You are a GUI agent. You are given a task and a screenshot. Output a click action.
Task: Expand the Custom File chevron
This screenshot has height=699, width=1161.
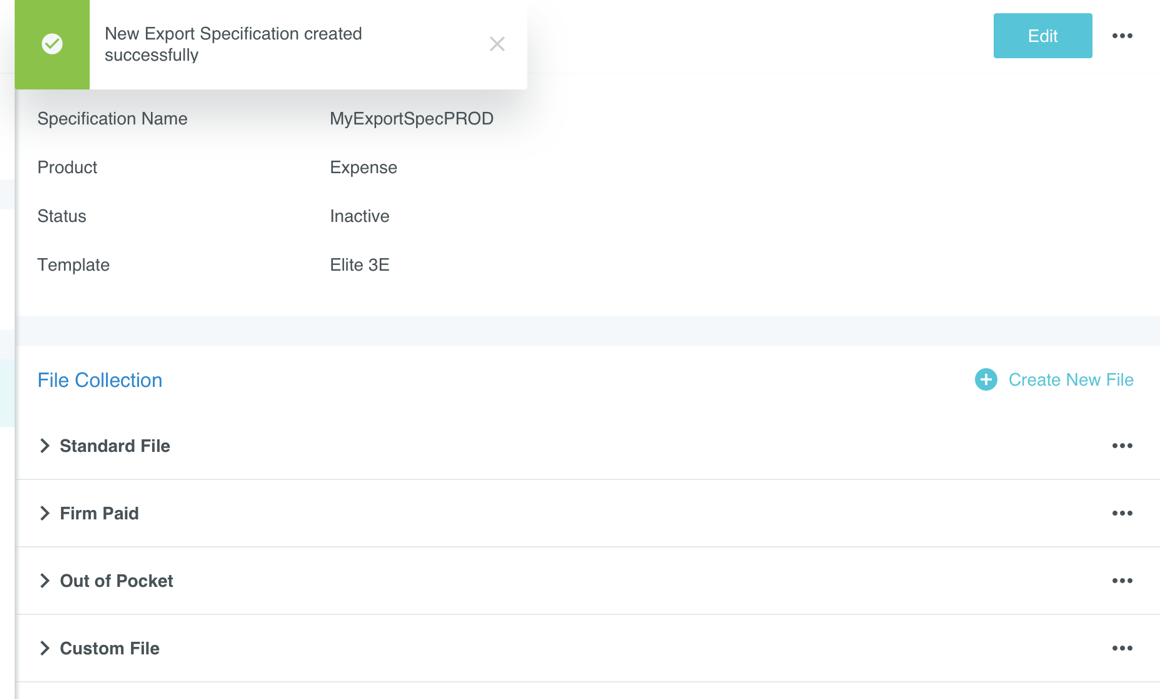coord(45,648)
